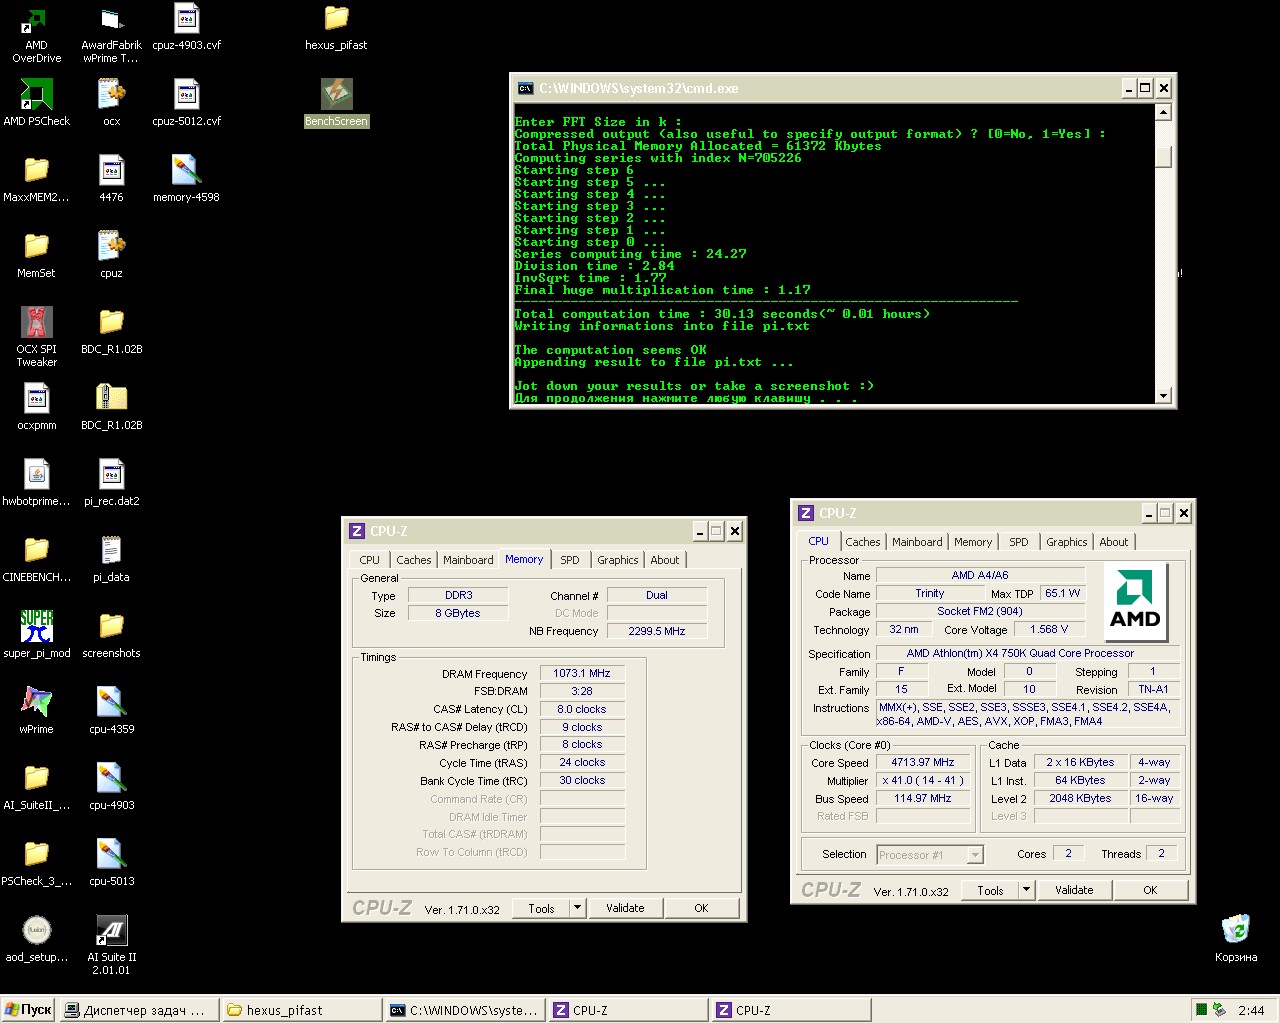The height and width of the screenshot is (1024, 1280).
Task: Open About tab in the right CPU-Z window
Action: click(1114, 542)
